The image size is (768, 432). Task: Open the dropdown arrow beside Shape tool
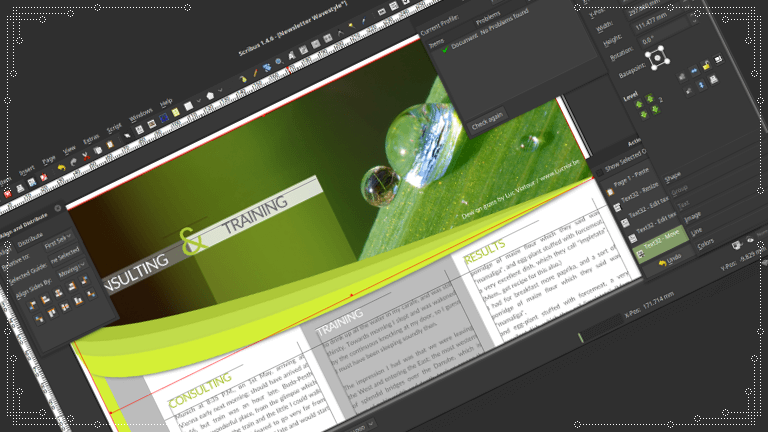point(199,101)
